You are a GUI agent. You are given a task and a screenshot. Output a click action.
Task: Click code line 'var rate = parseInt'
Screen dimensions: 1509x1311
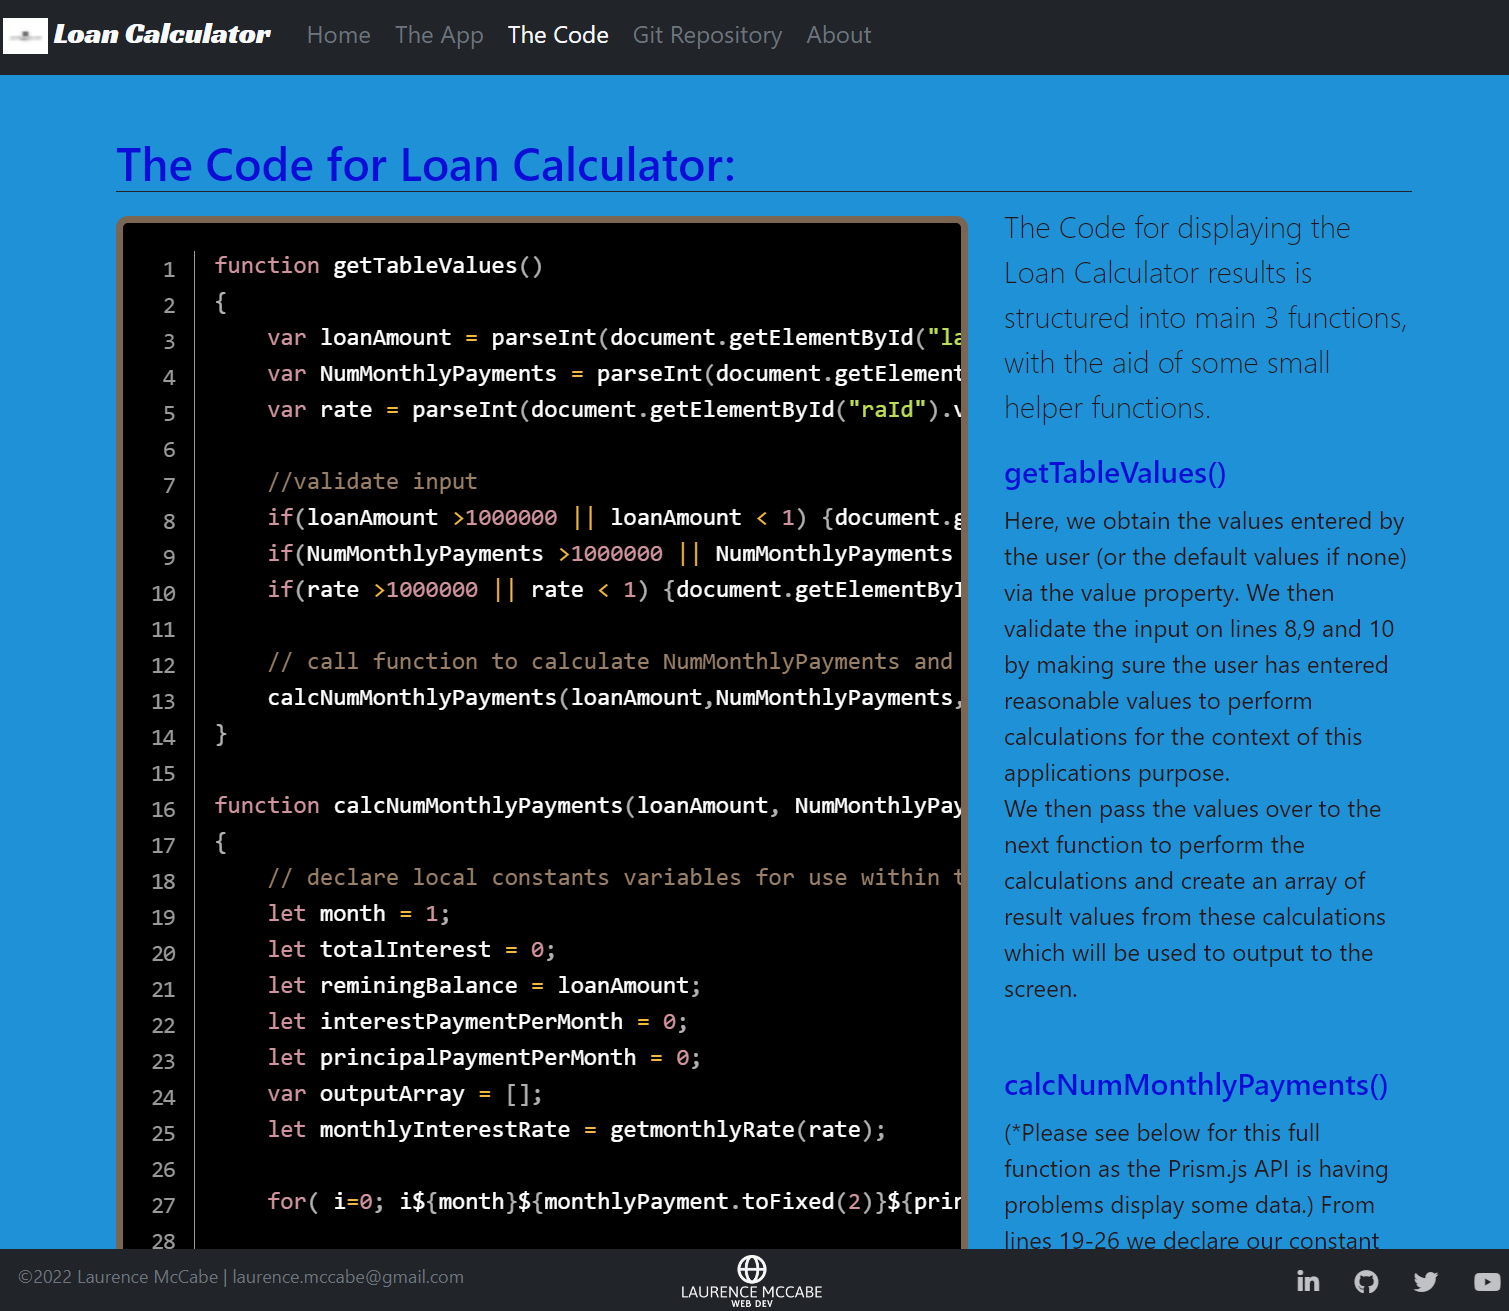[x=614, y=410]
